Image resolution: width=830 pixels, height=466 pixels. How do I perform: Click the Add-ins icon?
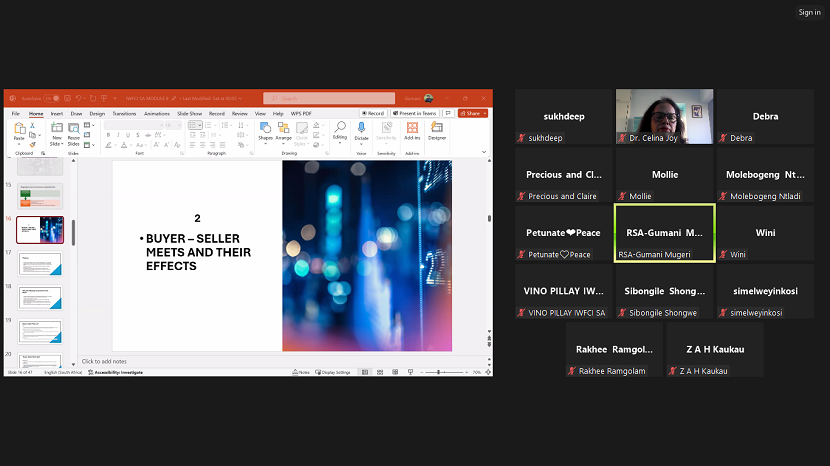tap(412, 130)
